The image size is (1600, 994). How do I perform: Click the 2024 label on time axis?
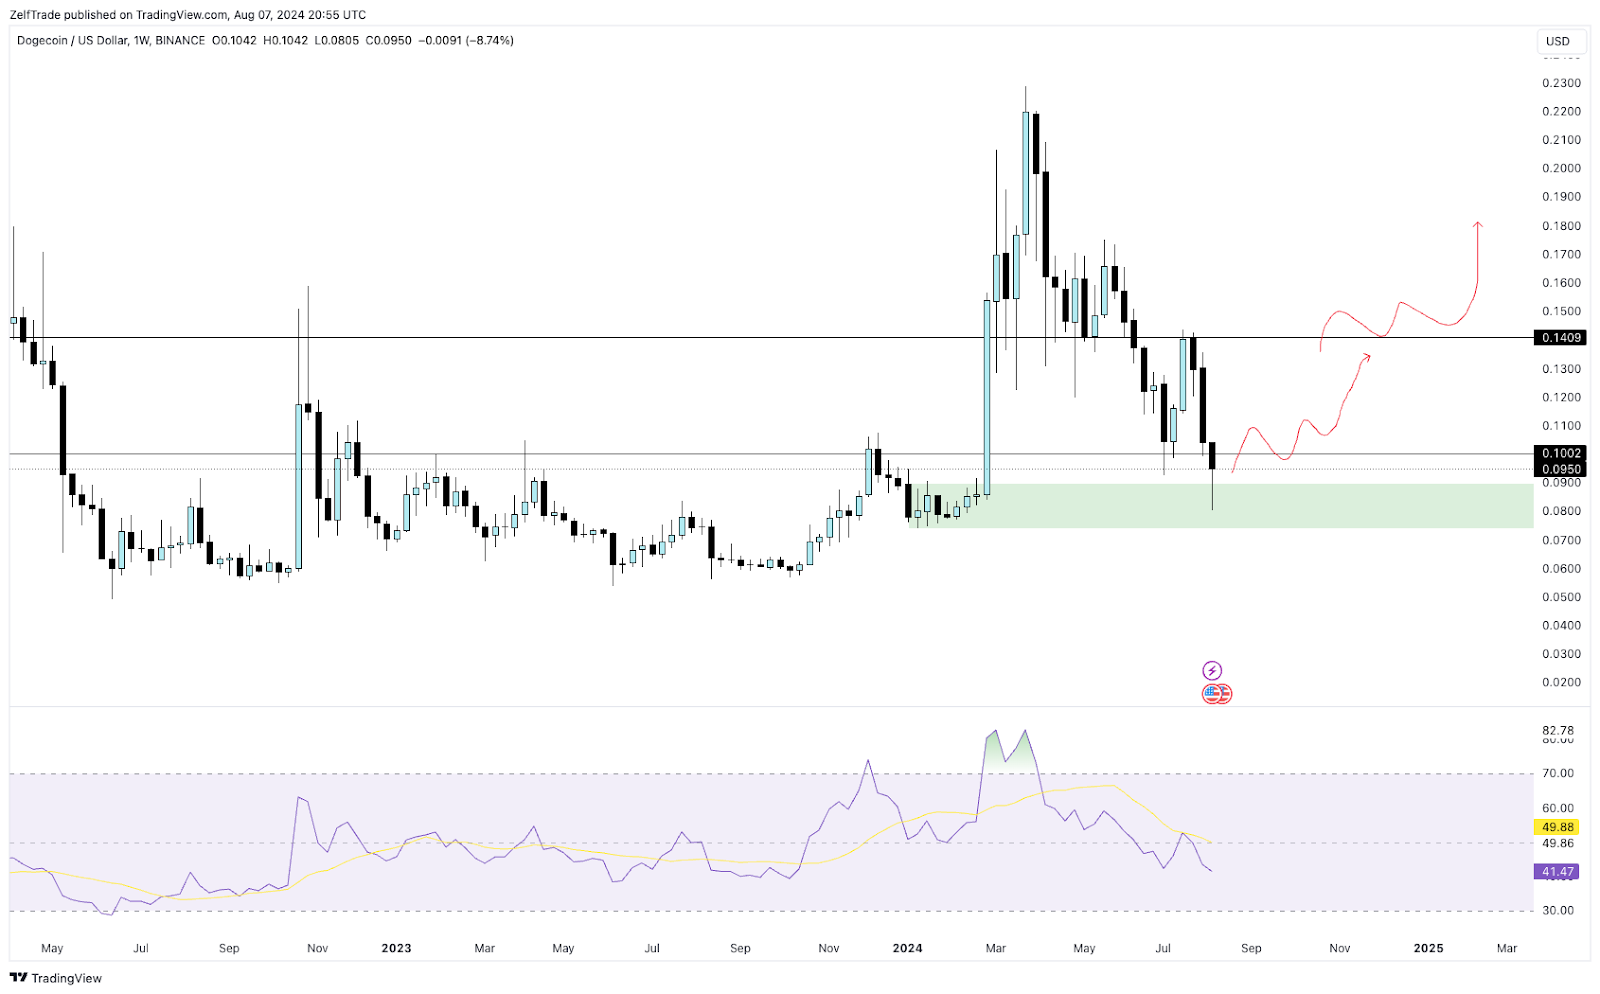907,948
